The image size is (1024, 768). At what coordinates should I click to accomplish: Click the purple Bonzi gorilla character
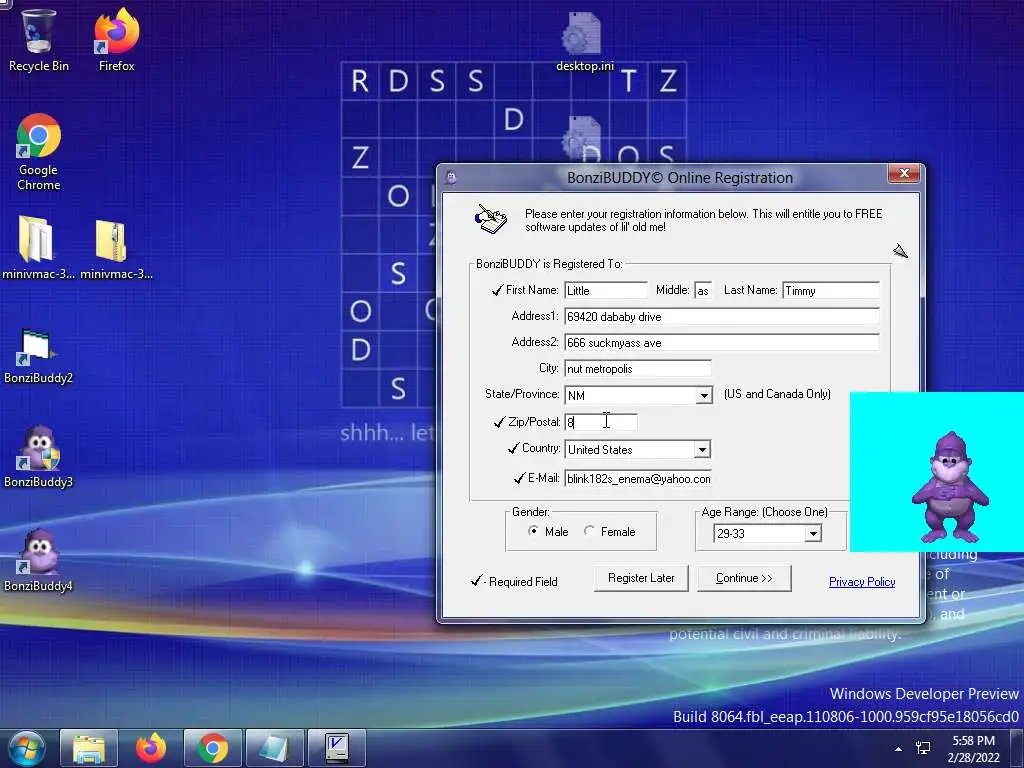(950, 487)
